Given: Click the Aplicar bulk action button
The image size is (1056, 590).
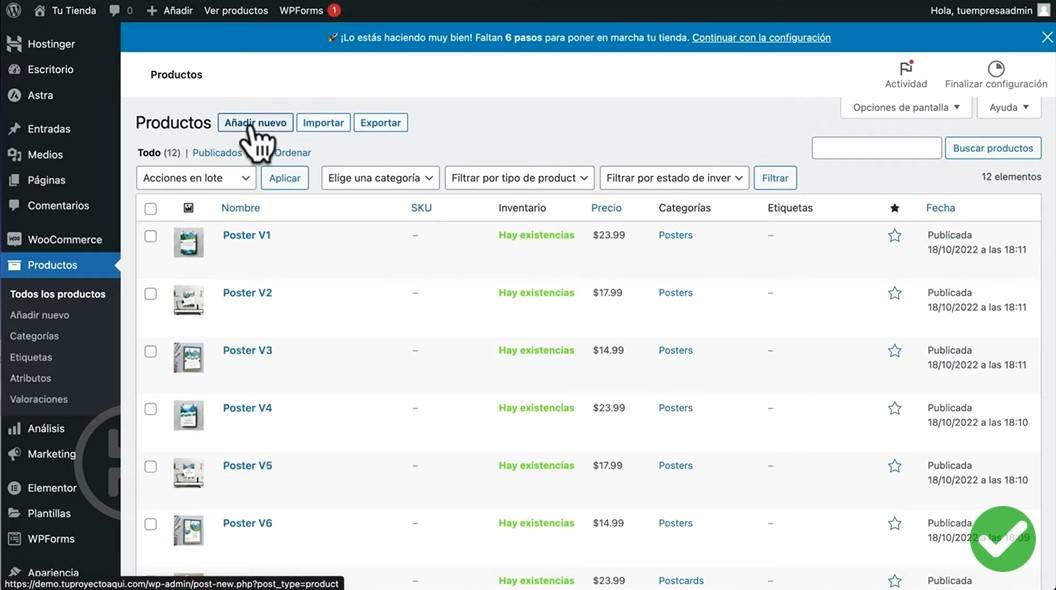Looking at the screenshot, I should pyautogui.click(x=285, y=178).
